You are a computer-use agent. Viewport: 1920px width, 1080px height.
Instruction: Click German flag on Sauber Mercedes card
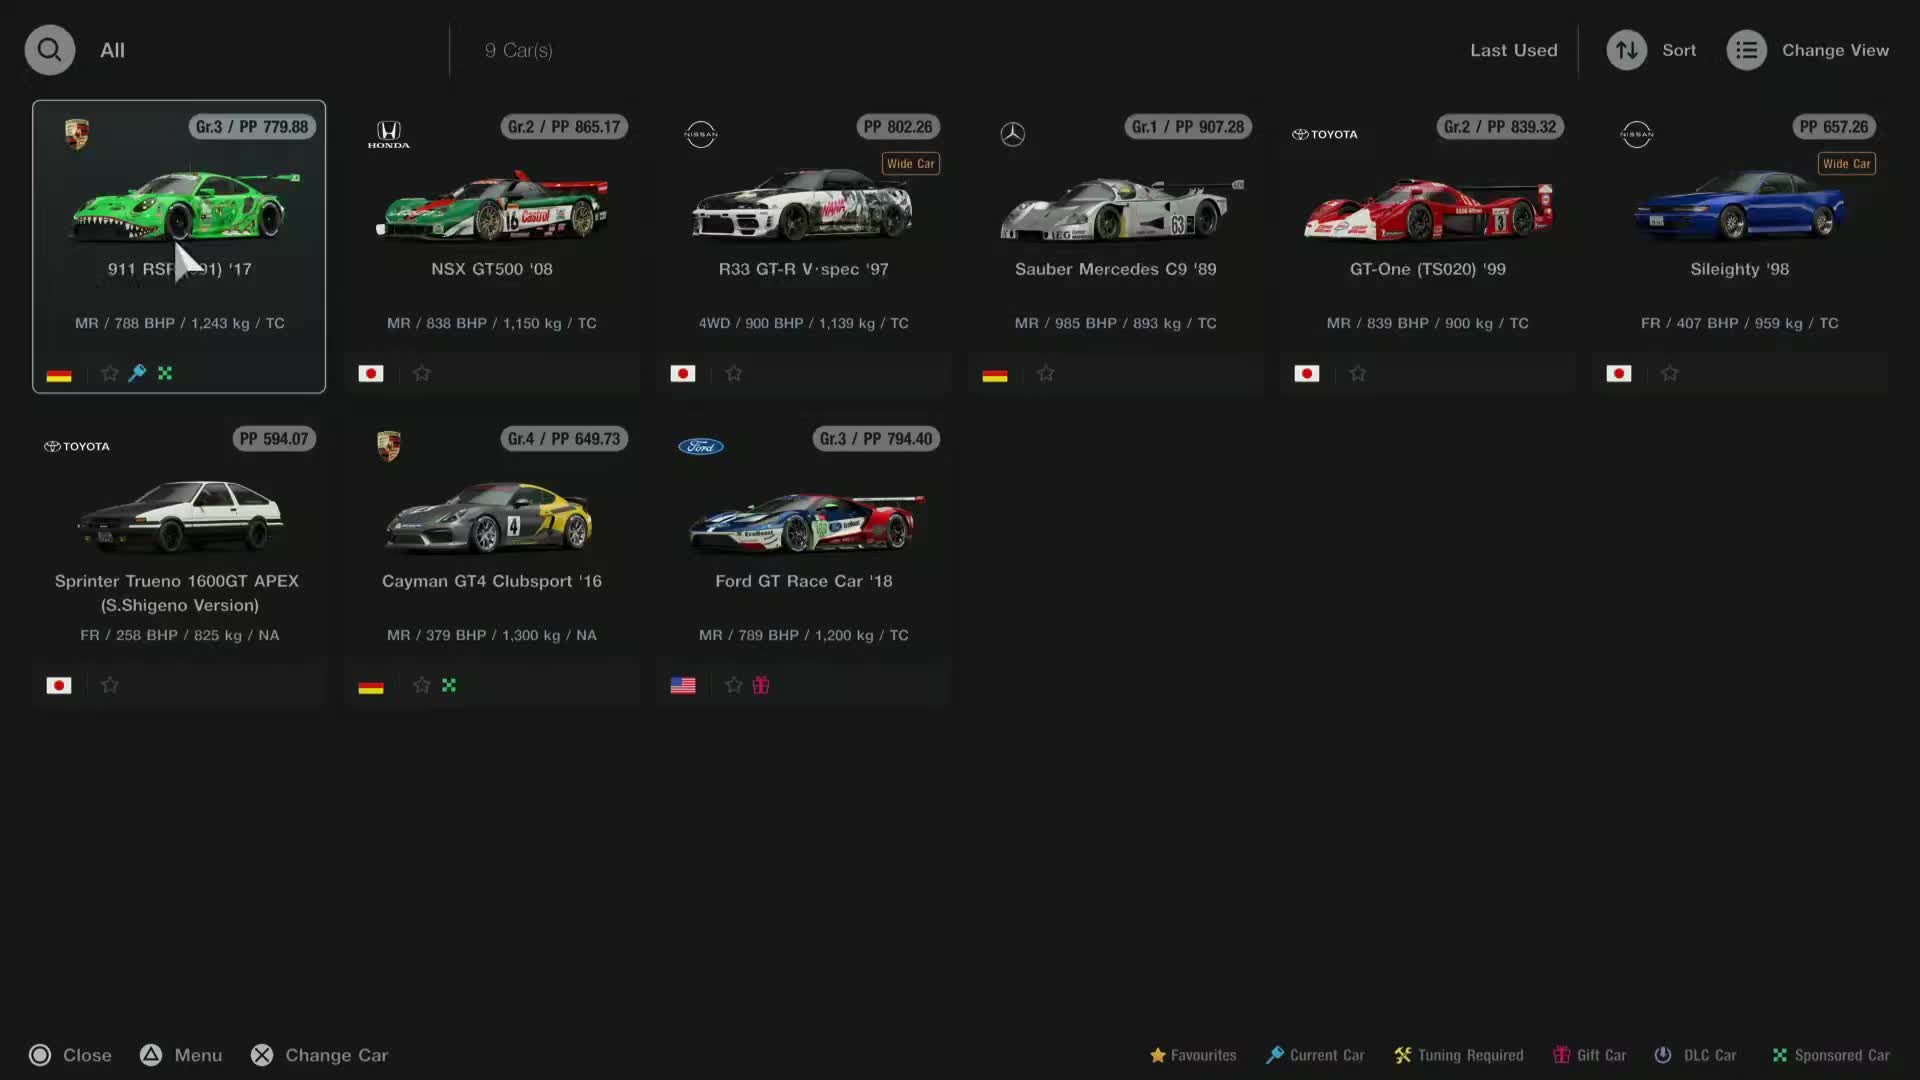[x=995, y=374]
